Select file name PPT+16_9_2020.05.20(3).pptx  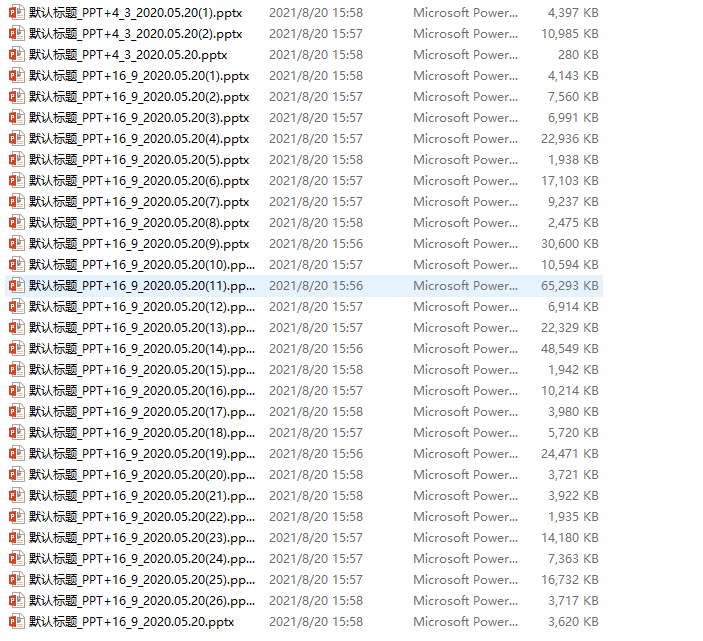[139, 118]
